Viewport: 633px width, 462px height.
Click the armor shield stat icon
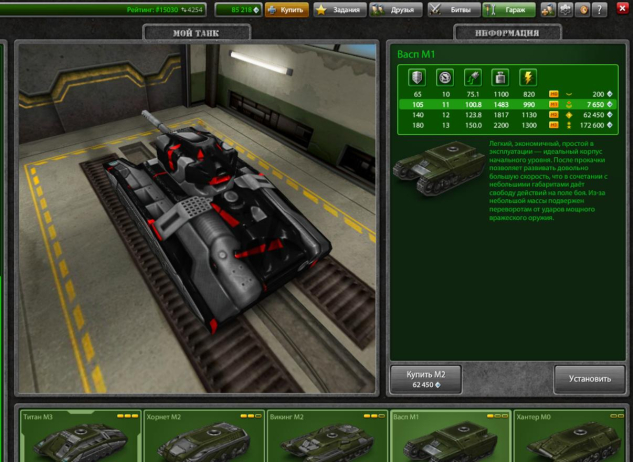click(x=417, y=77)
